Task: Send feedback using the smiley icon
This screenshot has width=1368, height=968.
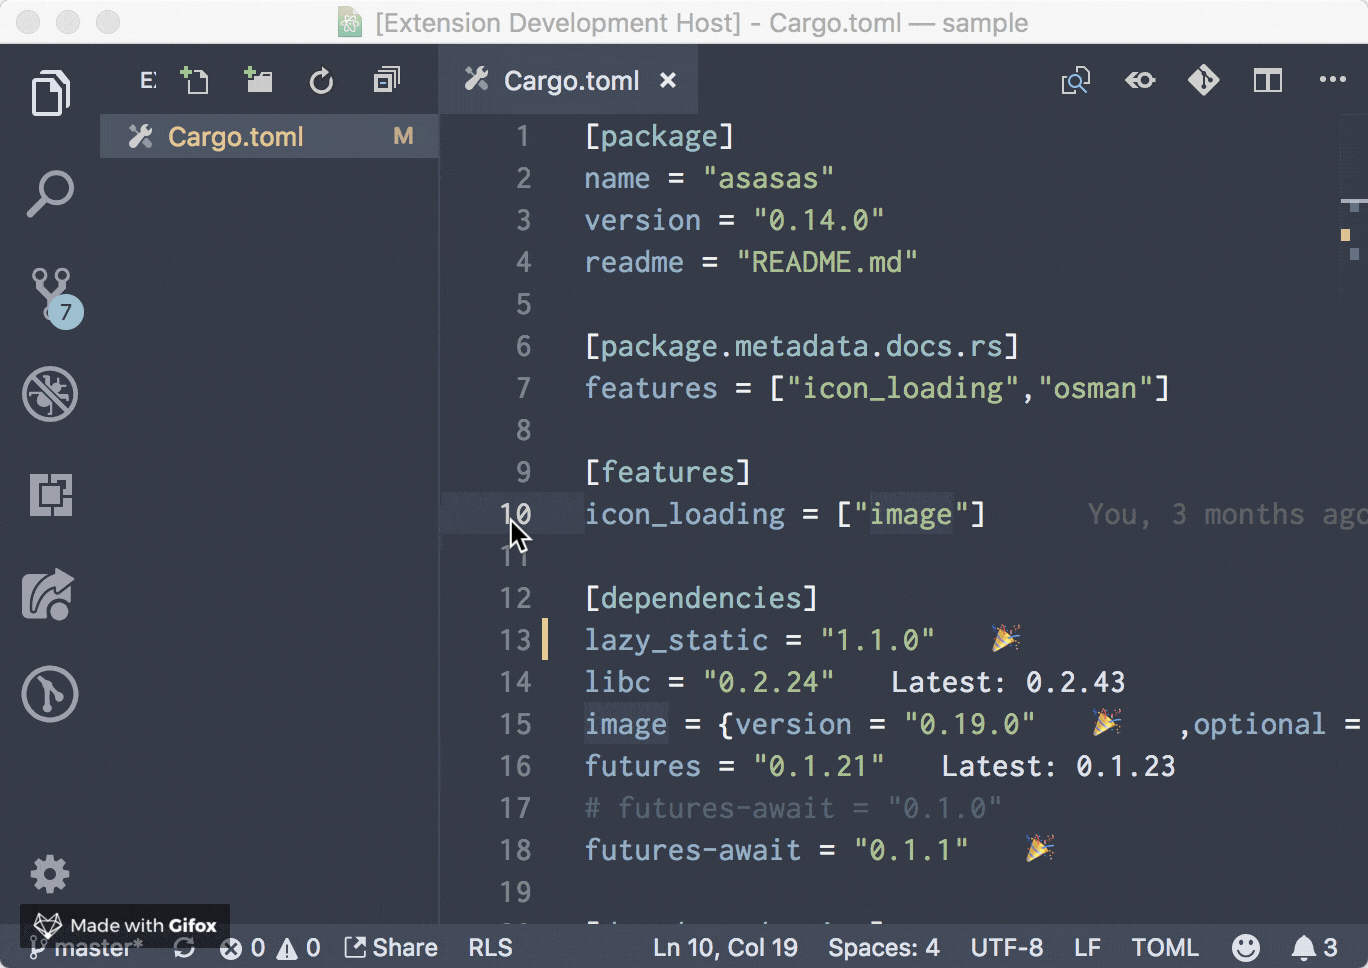Action: coord(1246,947)
